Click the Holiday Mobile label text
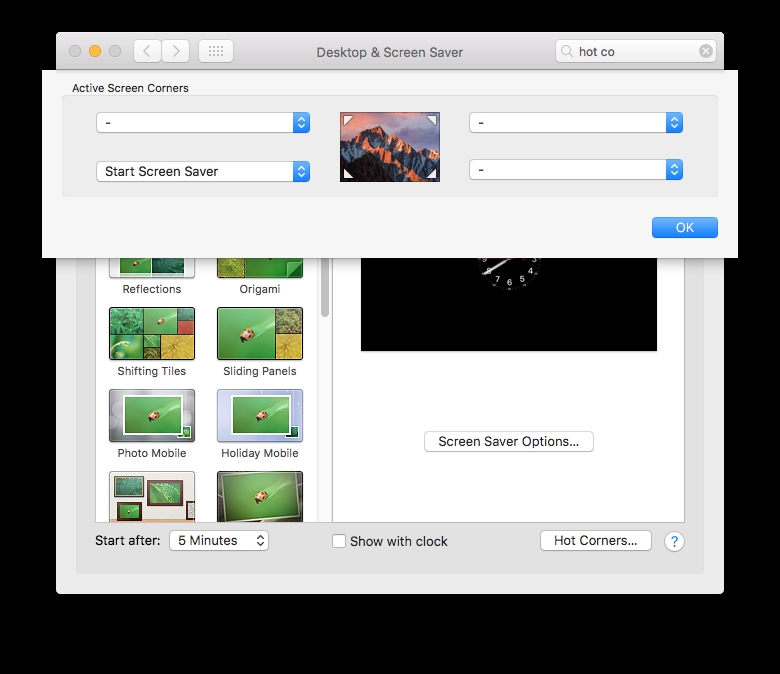 tap(260, 453)
